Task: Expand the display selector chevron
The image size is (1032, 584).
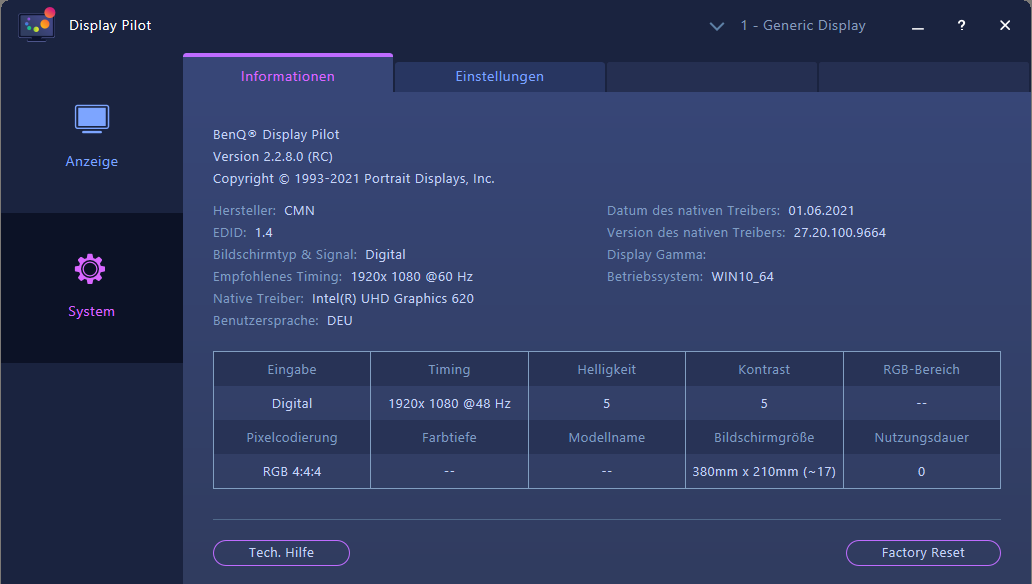Action: pos(717,26)
